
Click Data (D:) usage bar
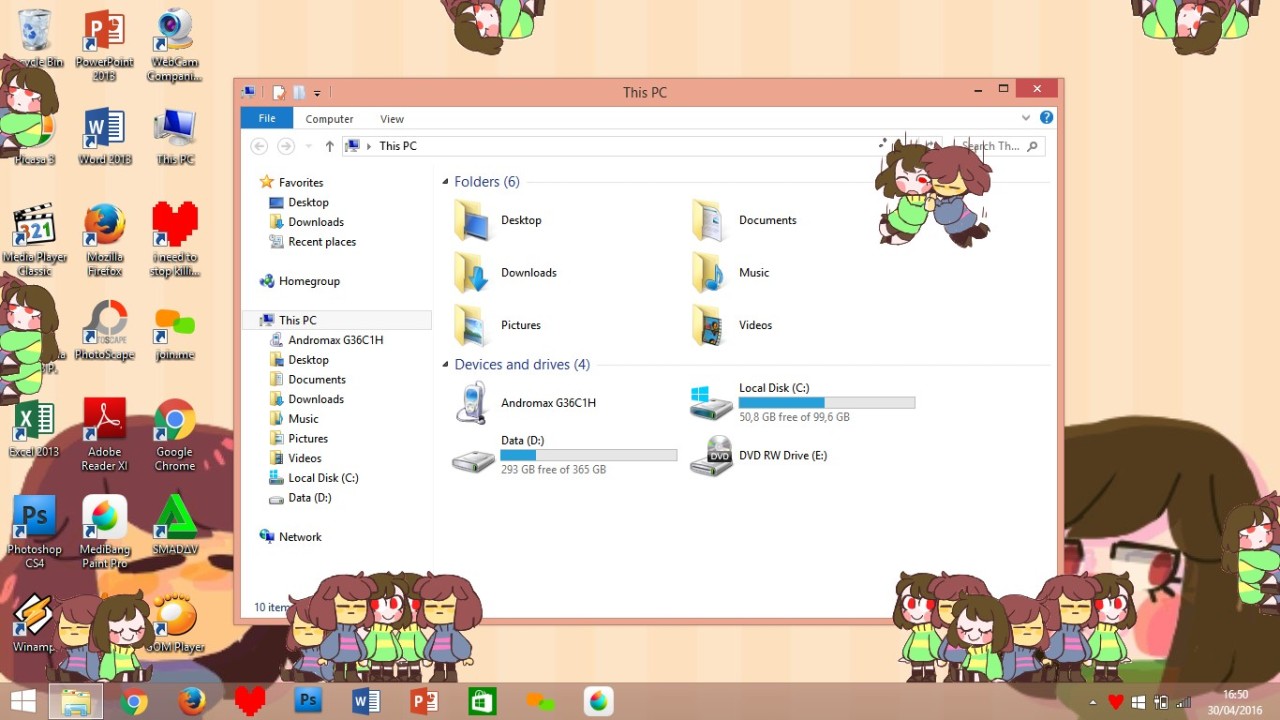pyautogui.click(x=589, y=455)
